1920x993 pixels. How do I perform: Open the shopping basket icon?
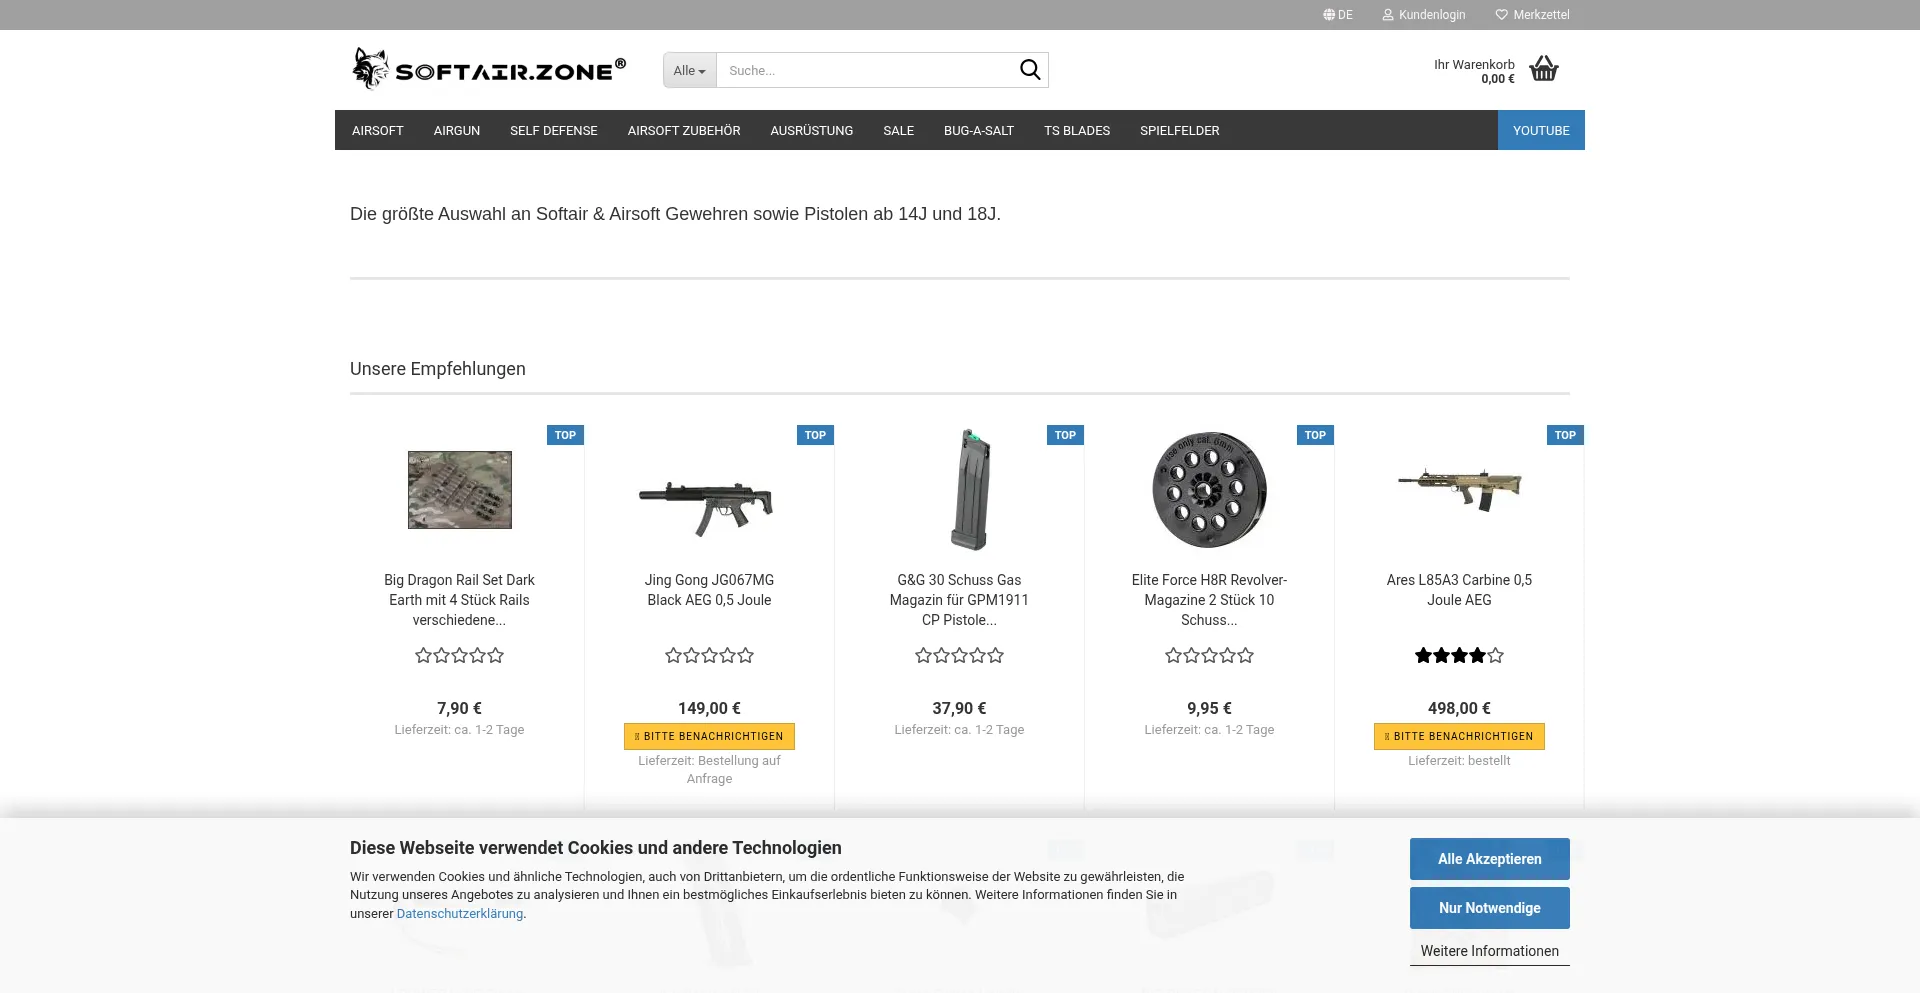click(1544, 69)
